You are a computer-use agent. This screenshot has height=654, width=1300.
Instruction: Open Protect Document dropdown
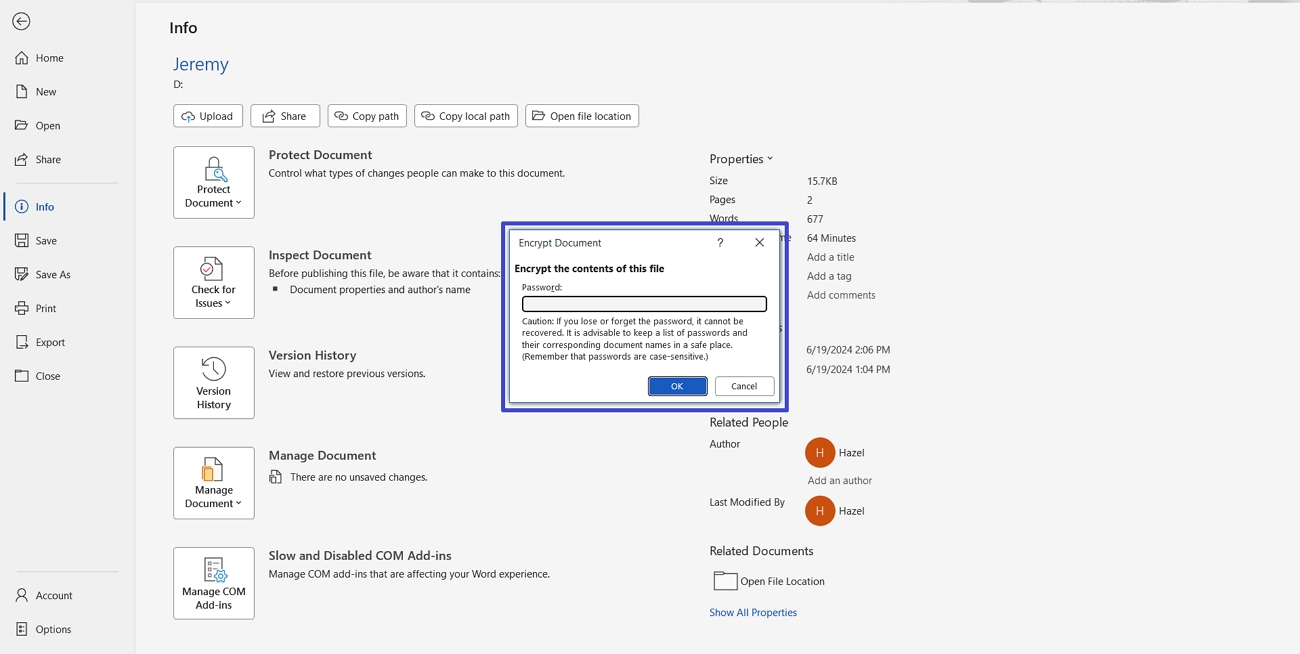[214, 183]
